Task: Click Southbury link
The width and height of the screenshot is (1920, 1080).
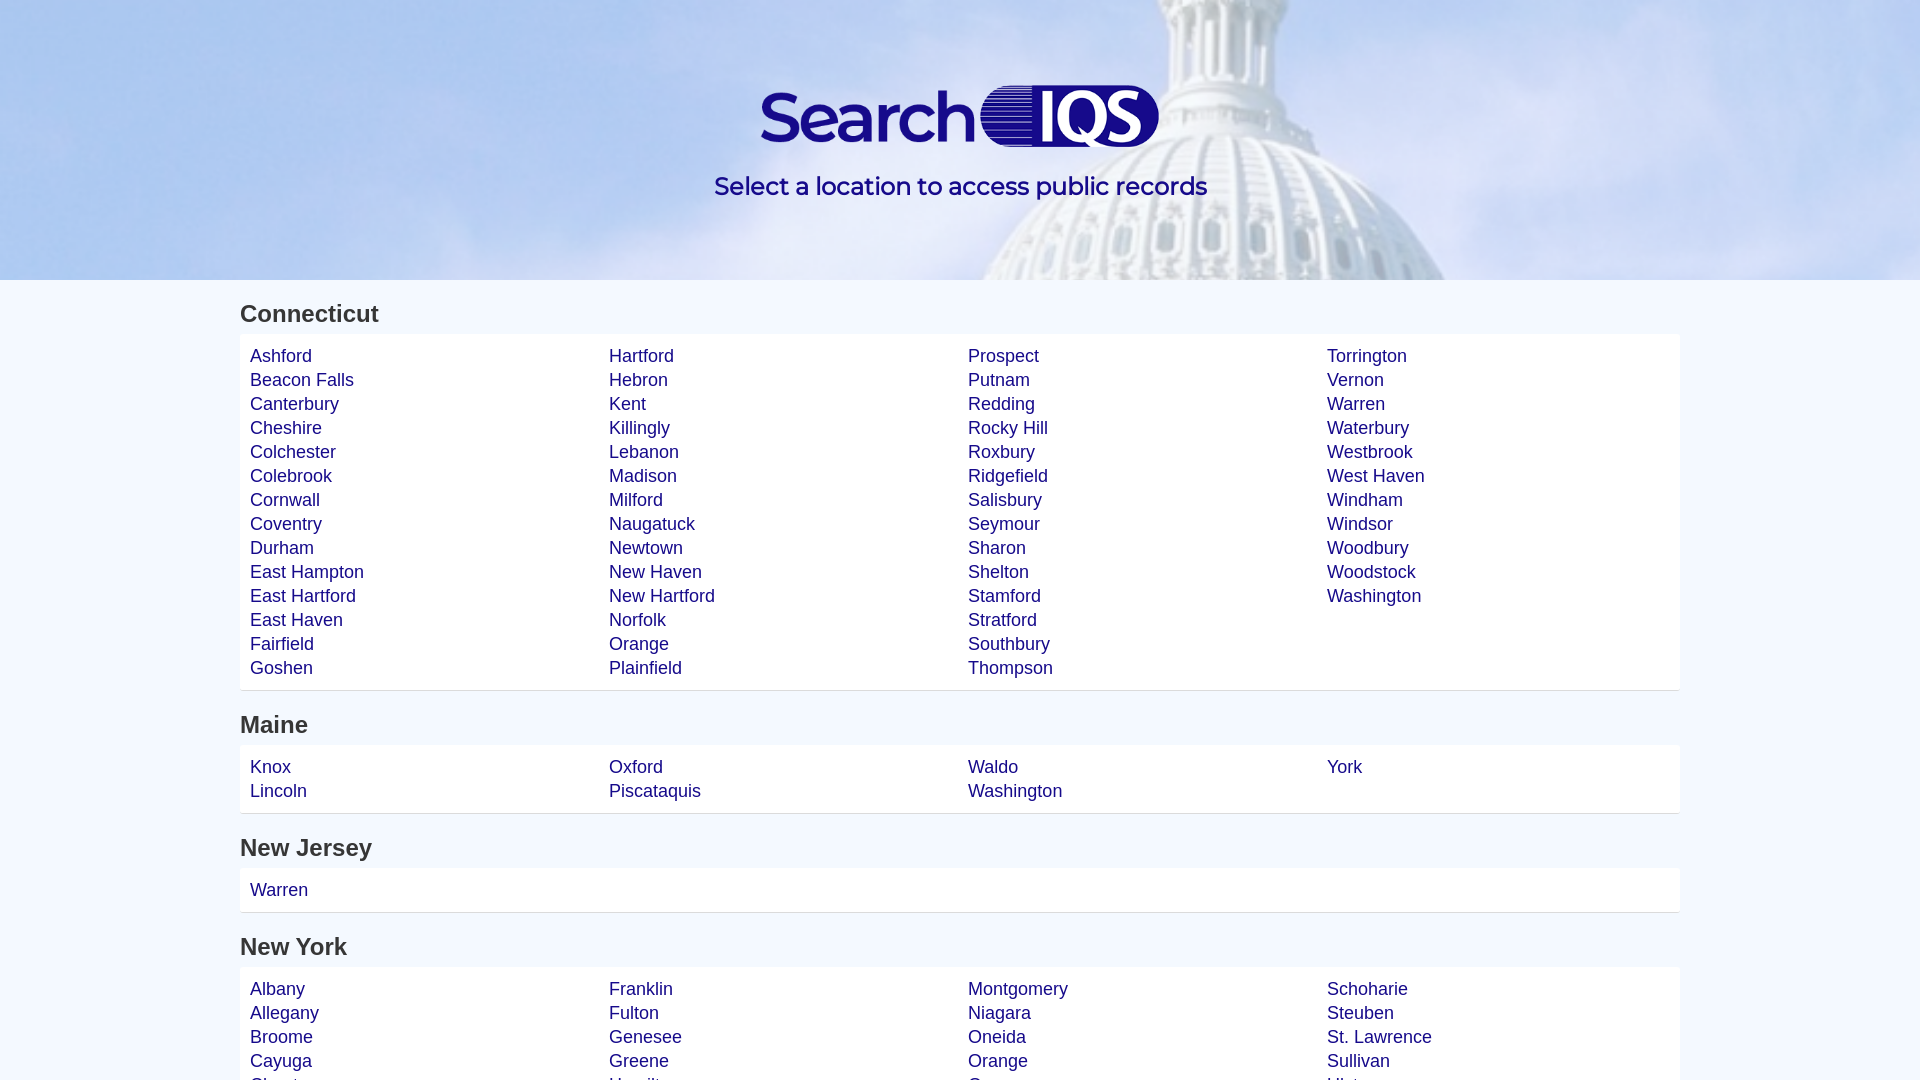Action: pos(1009,644)
